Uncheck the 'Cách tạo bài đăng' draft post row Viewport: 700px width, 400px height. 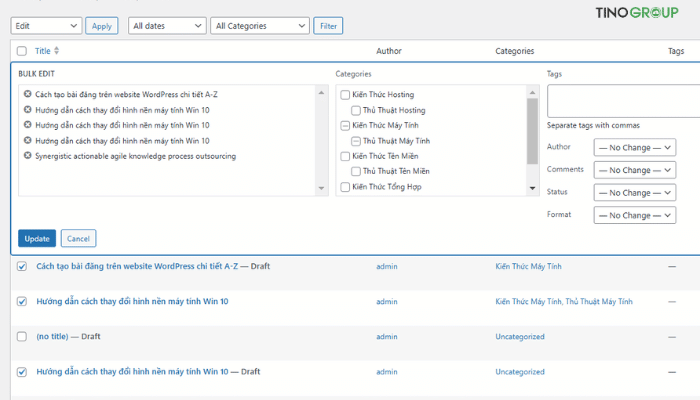[22, 267]
